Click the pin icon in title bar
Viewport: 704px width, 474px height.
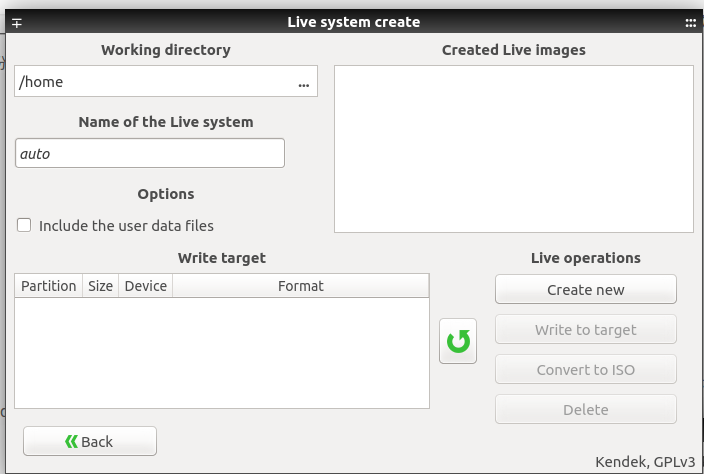coord(16,23)
